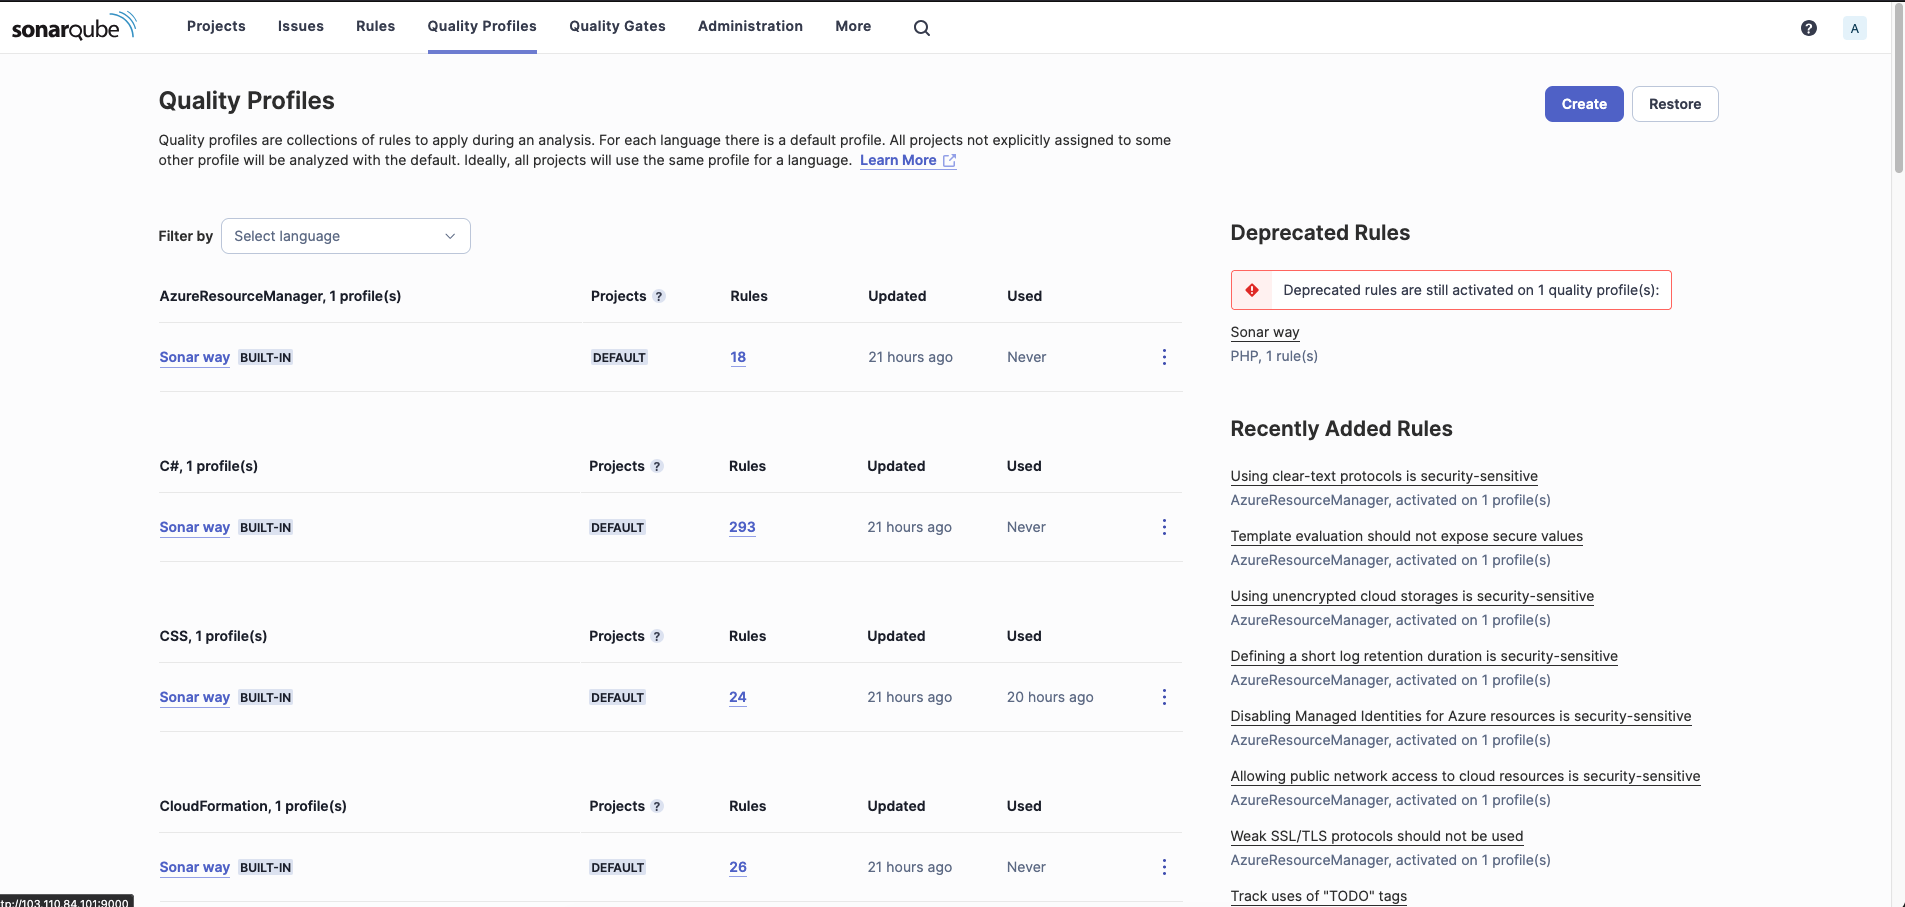Open the user account avatar menu
This screenshot has height=907, width=1905.
1854,28
